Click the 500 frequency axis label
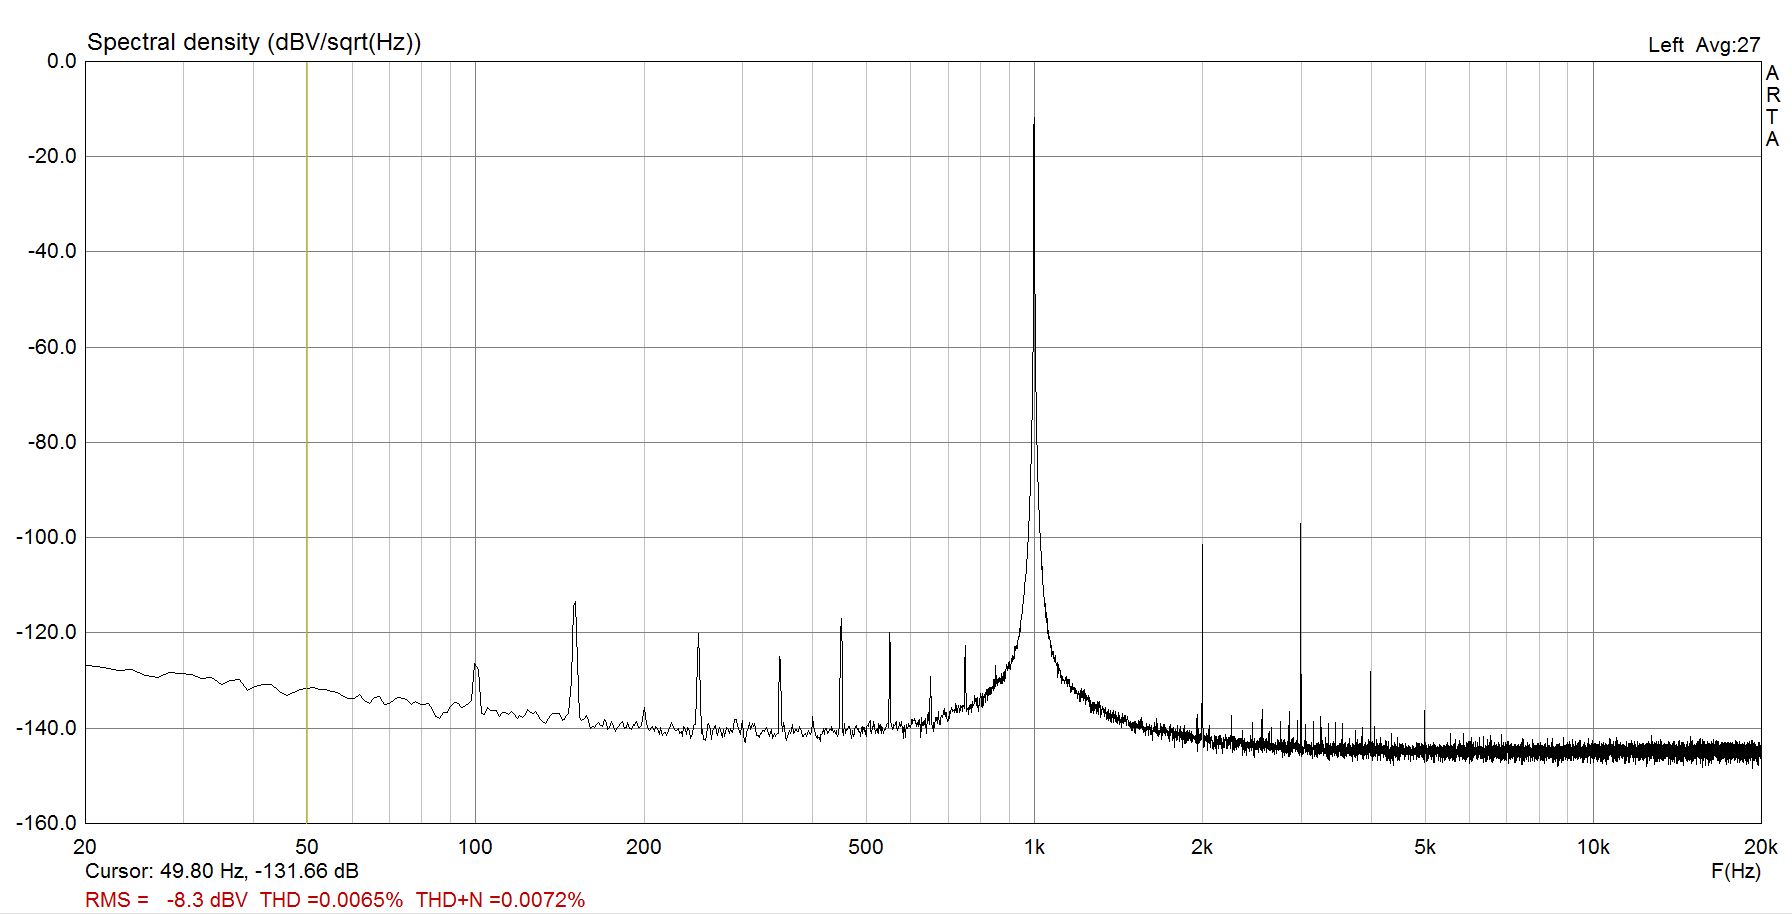Image resolution: width=1792 pixels, height=915 pixels. (865, 847)
